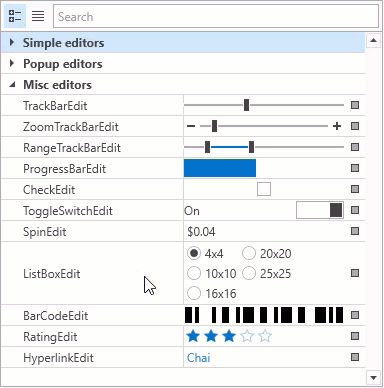Select the ListBoxEdit row label

click(x=52, y=274)
